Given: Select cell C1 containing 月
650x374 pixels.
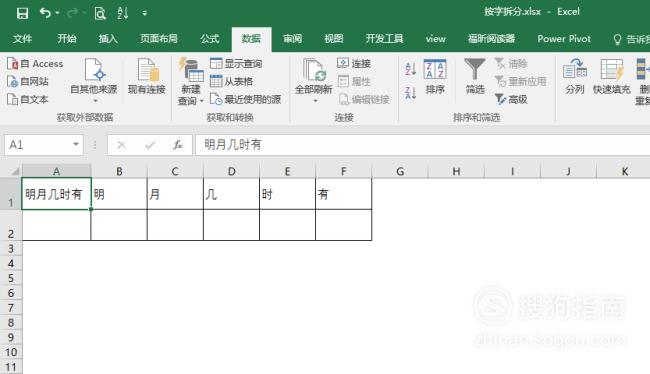Looking at the screenshot, I should [175, 194].
